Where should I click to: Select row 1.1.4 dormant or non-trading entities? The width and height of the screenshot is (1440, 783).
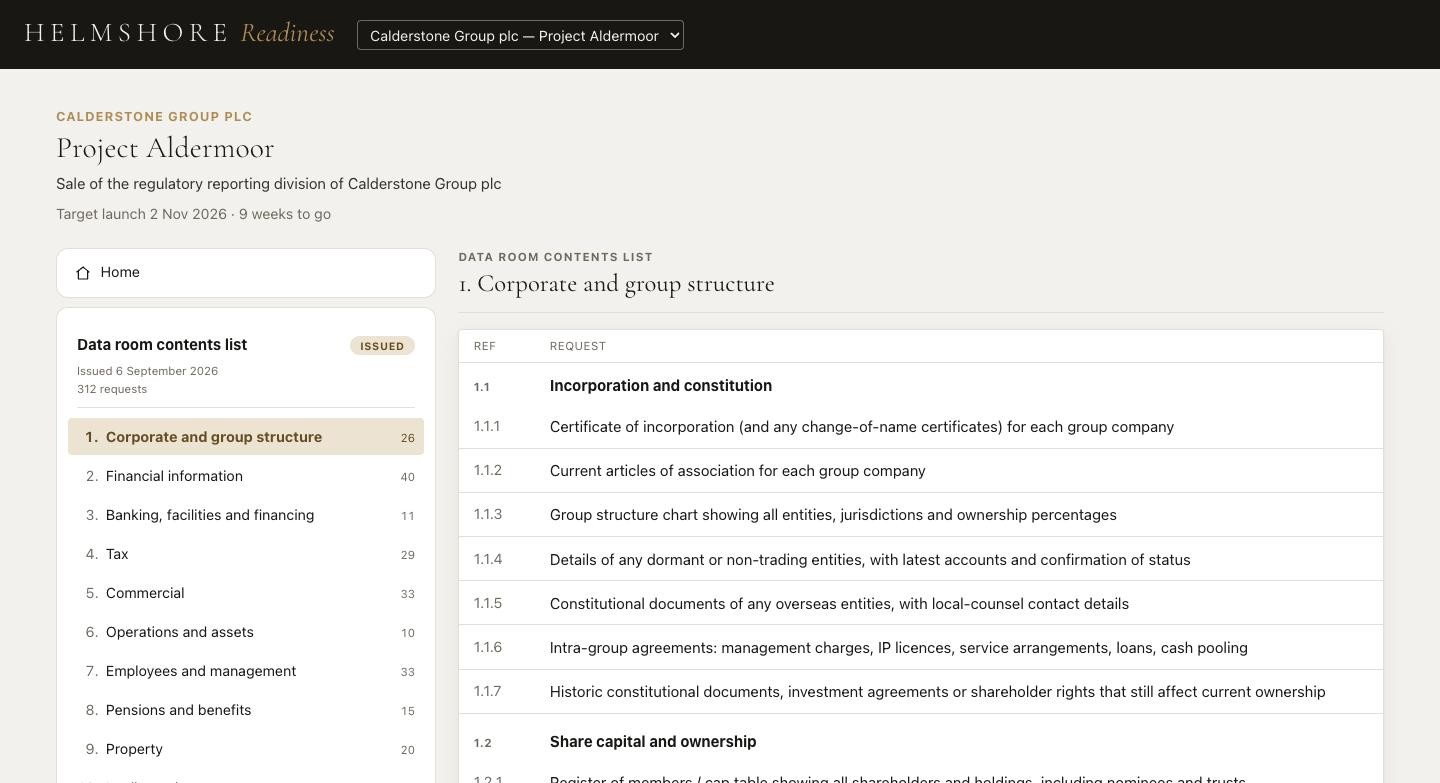click(921, 560)
